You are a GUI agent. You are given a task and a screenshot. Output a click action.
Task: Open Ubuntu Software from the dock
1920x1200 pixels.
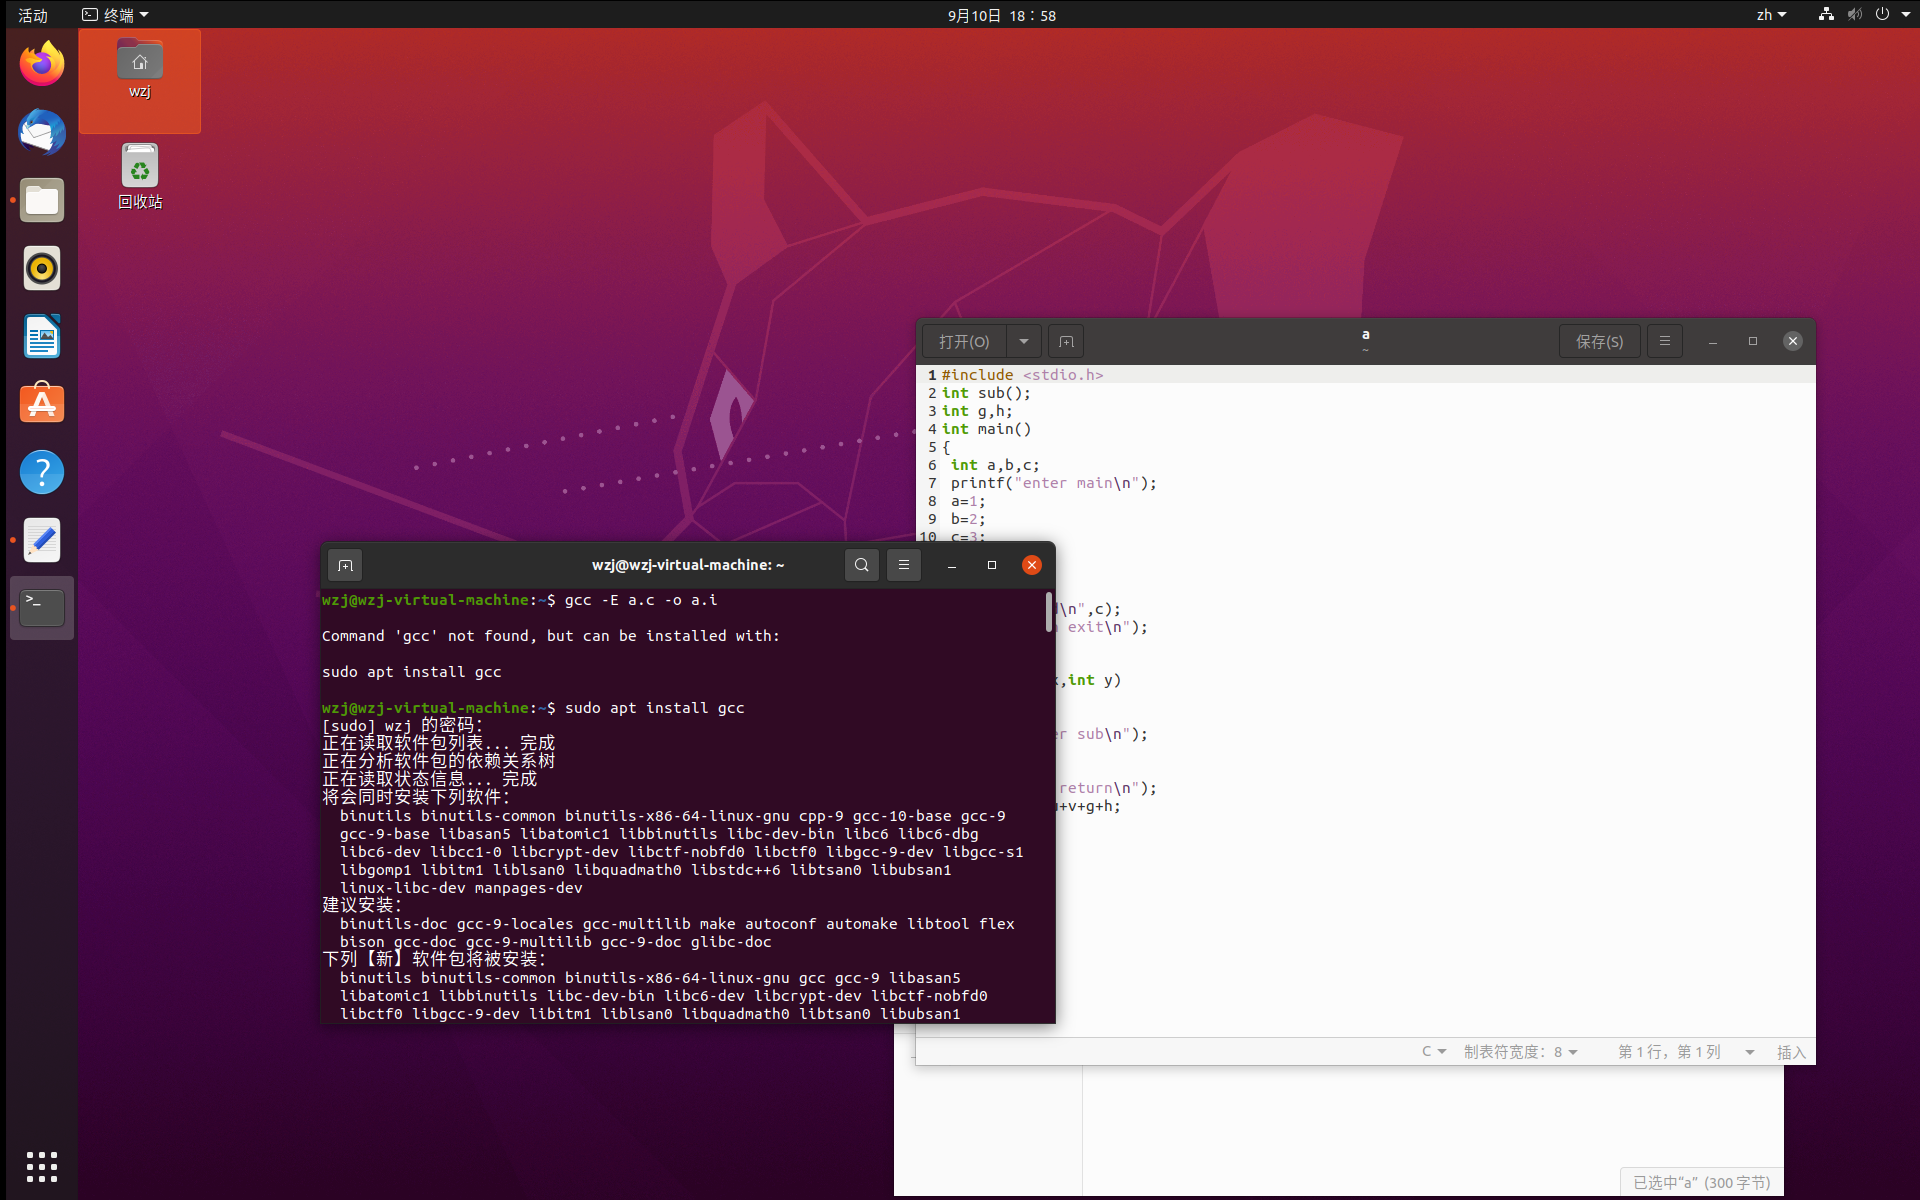point(41,404)
